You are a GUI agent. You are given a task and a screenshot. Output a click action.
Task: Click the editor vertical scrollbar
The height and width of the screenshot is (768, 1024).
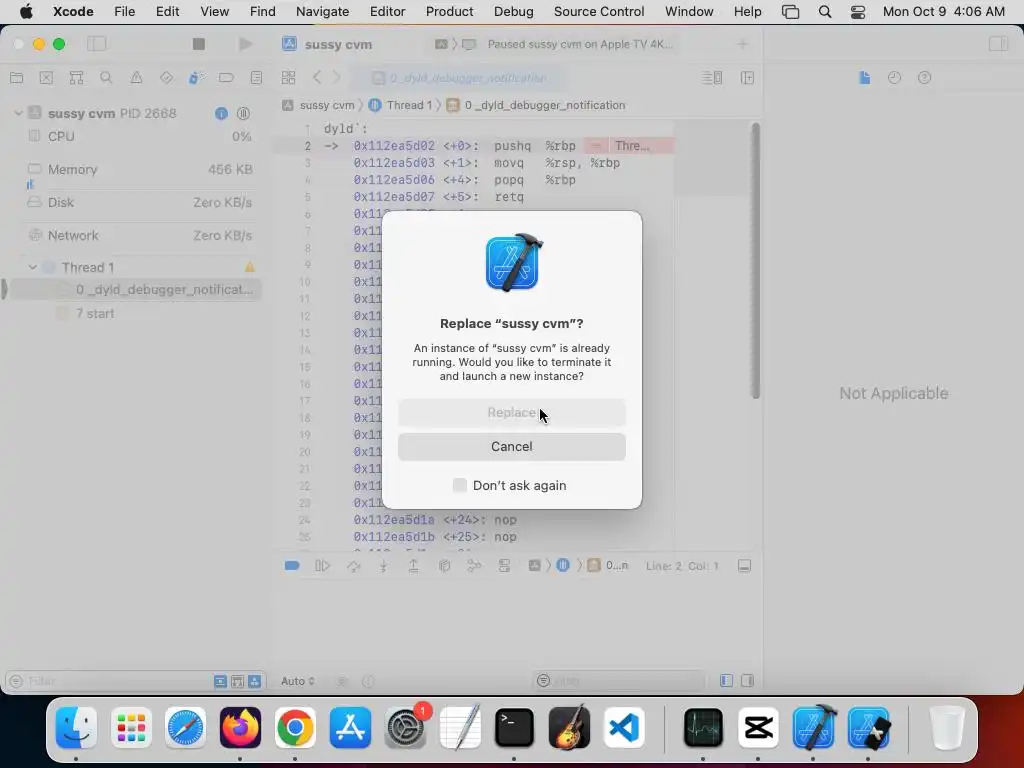point(756,261)
